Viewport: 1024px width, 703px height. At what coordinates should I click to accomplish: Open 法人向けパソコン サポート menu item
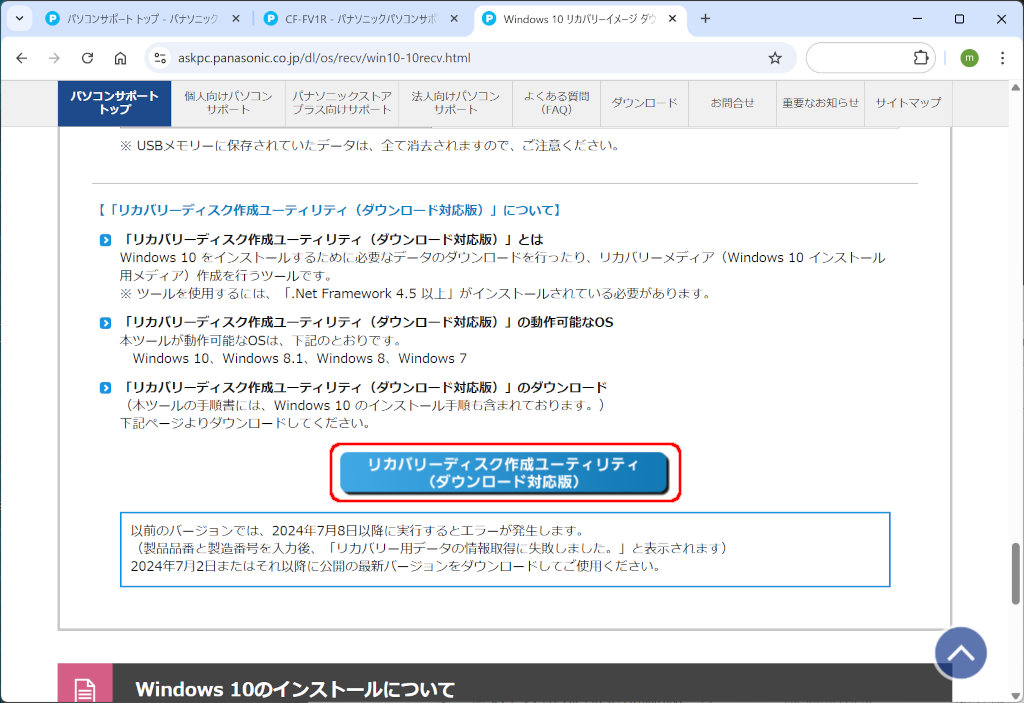point(456,103)
